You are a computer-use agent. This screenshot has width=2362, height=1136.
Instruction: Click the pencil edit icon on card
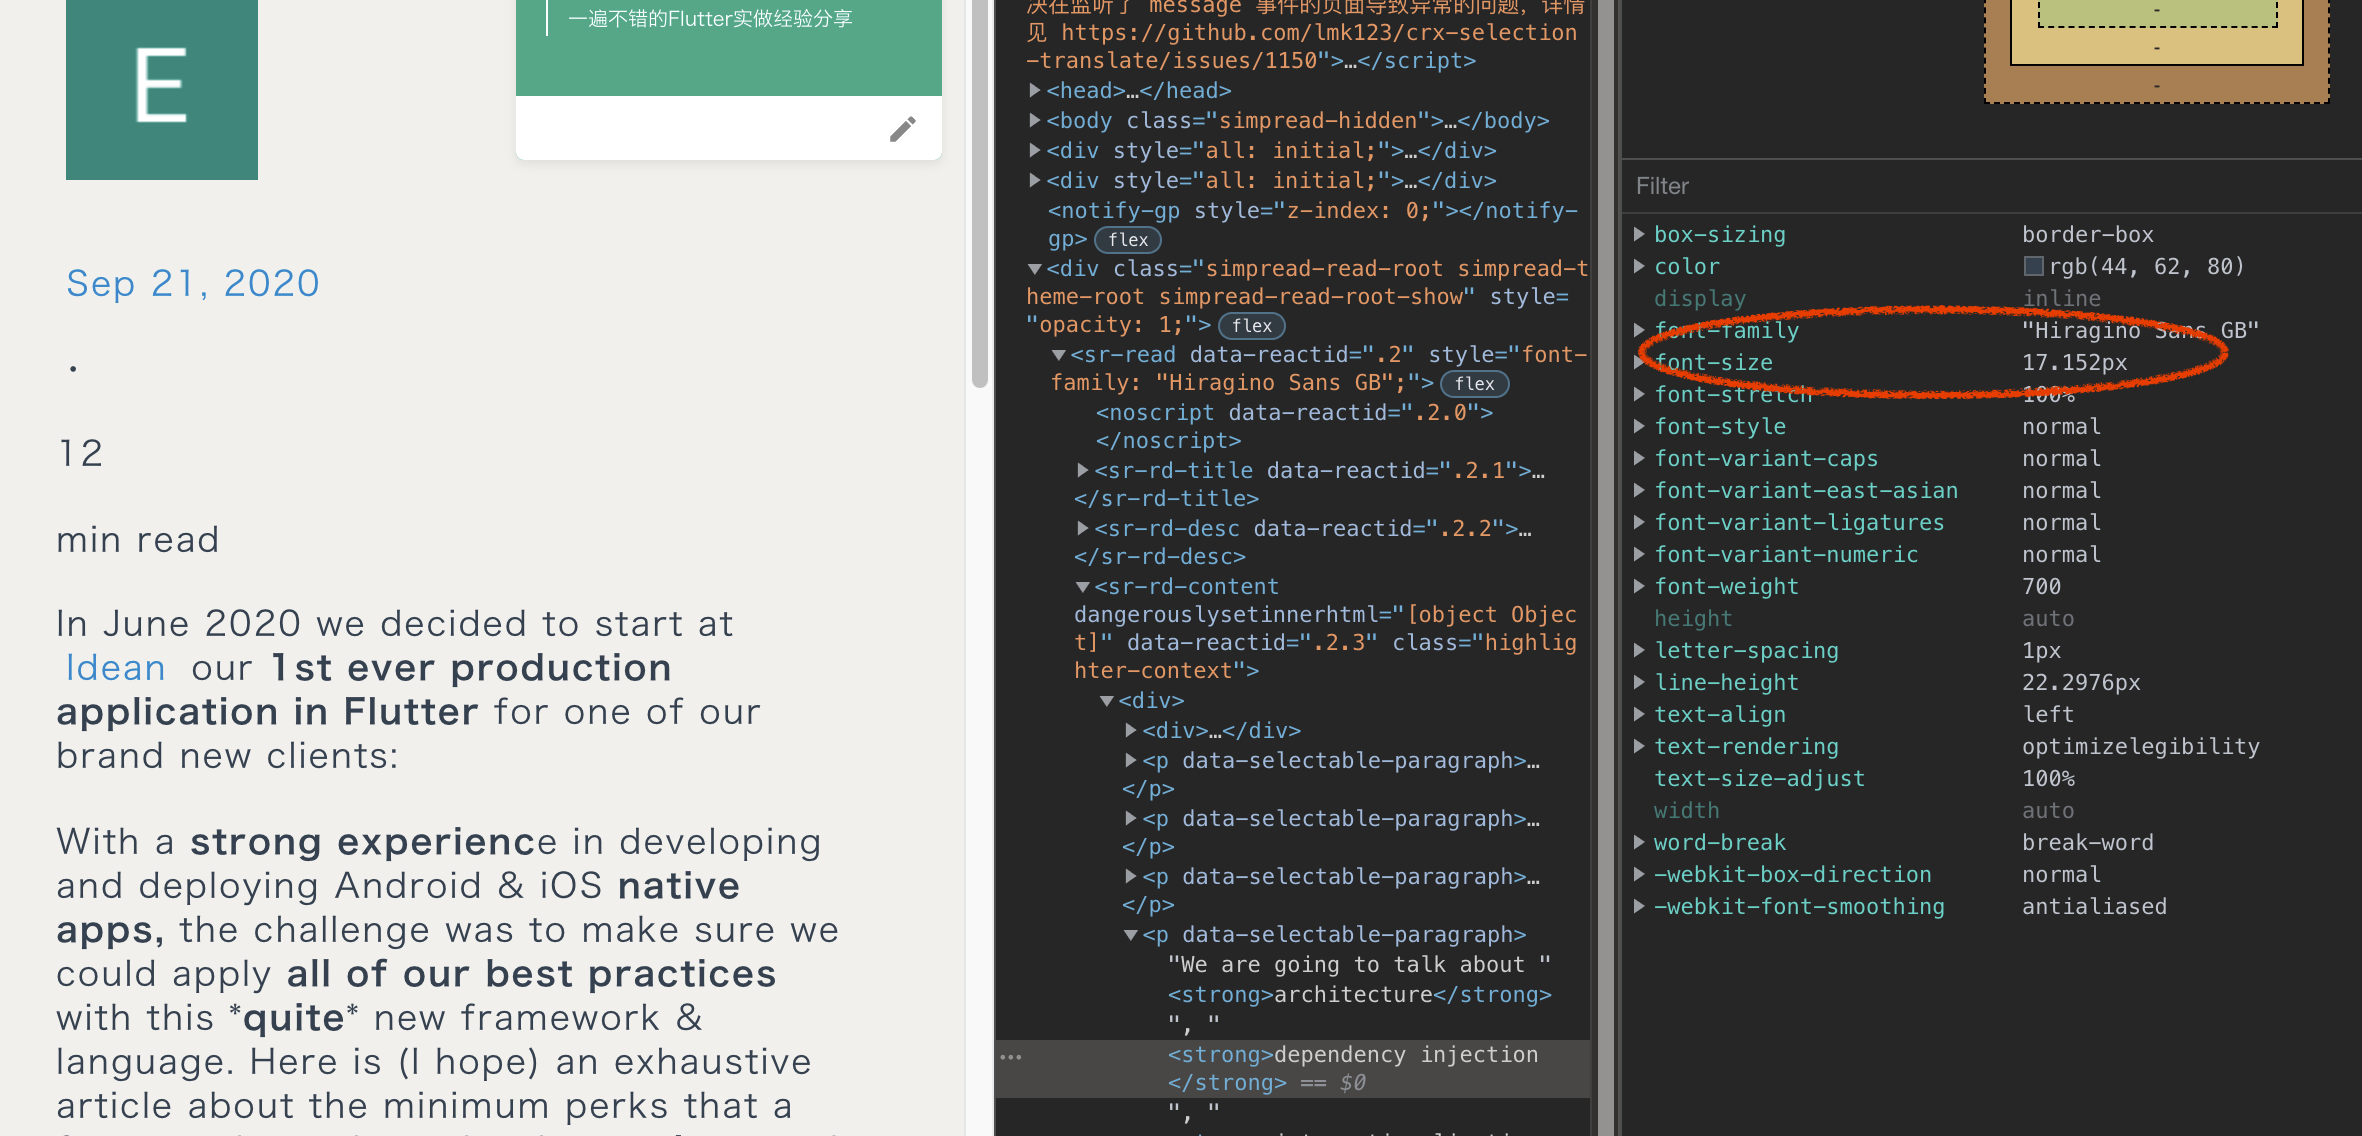(902, 129)
